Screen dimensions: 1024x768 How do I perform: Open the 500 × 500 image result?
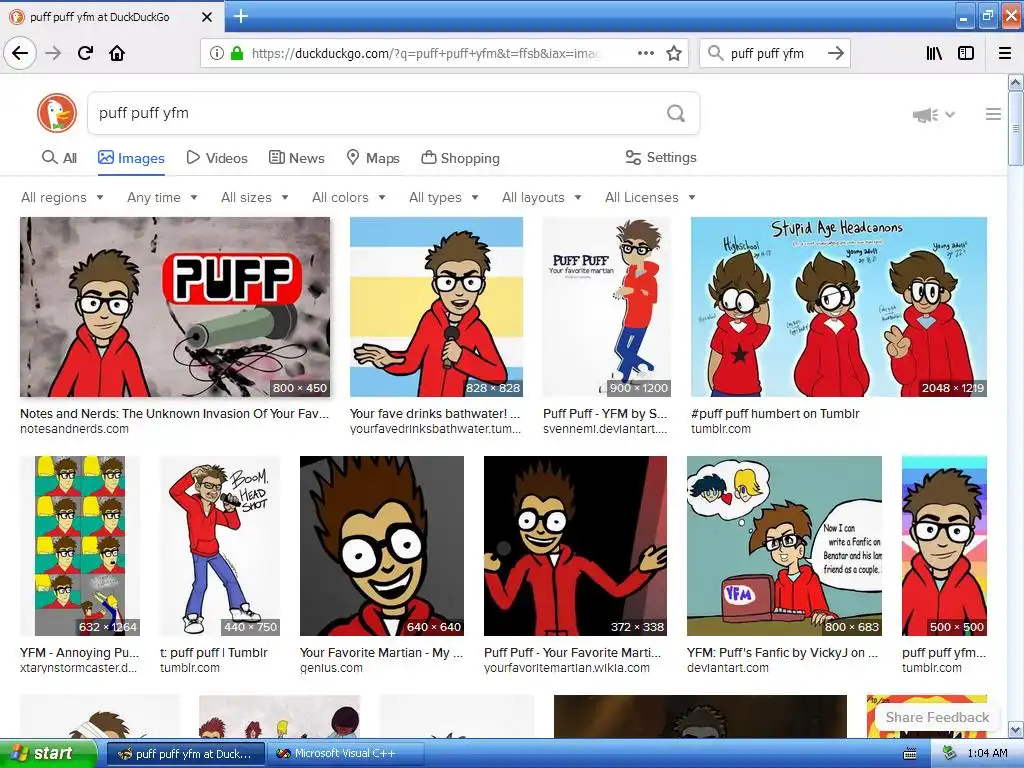tap(944, 546)
